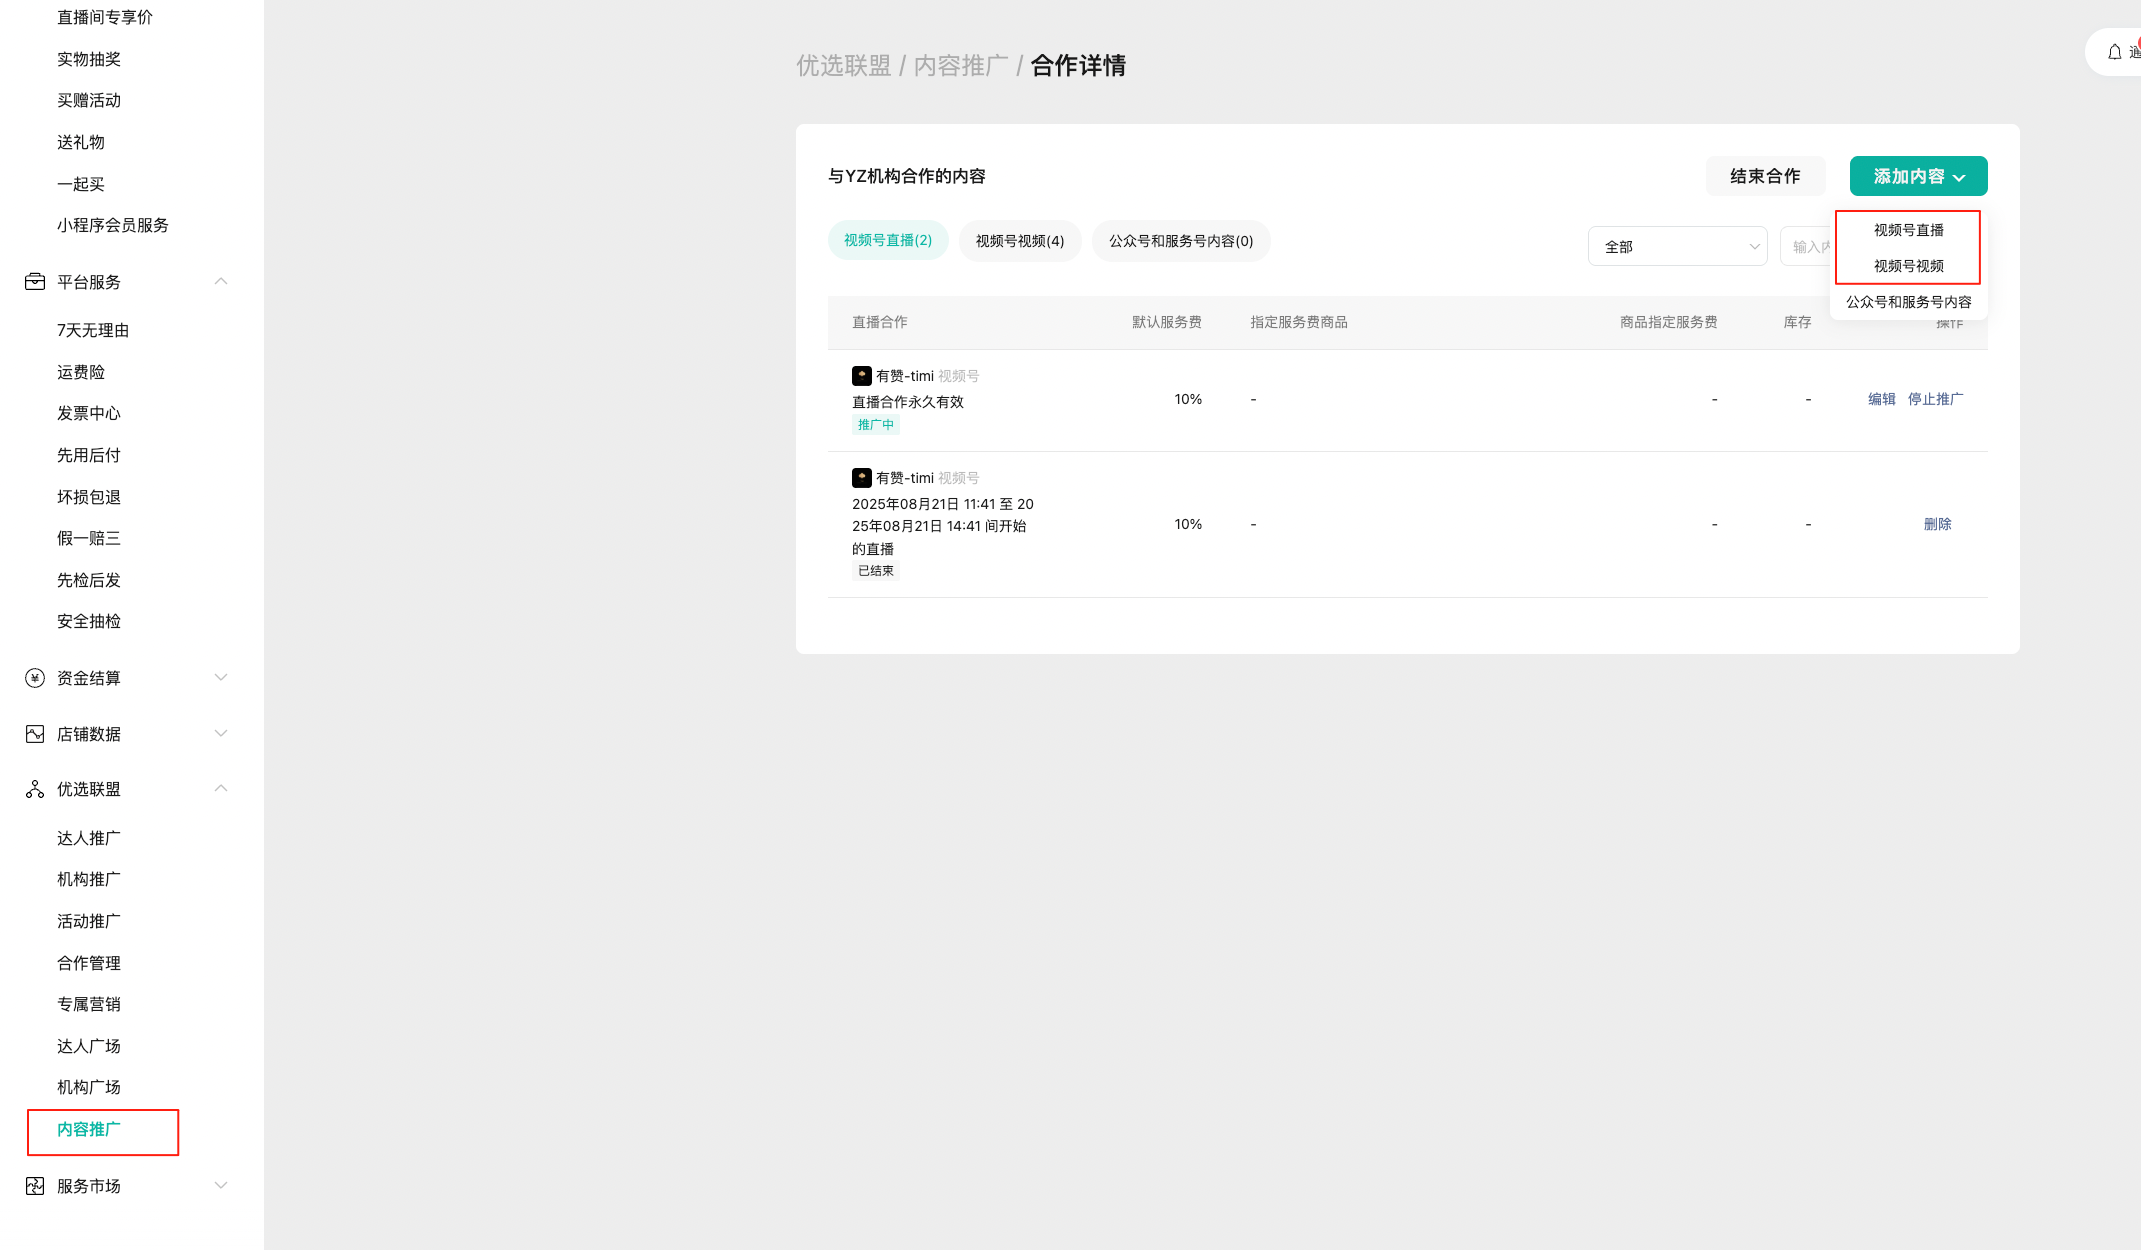The height and width of the screenshot is (1250, 2141).
Task: Collapse the 平台服务 section chevron
Action: coord(221,282)
